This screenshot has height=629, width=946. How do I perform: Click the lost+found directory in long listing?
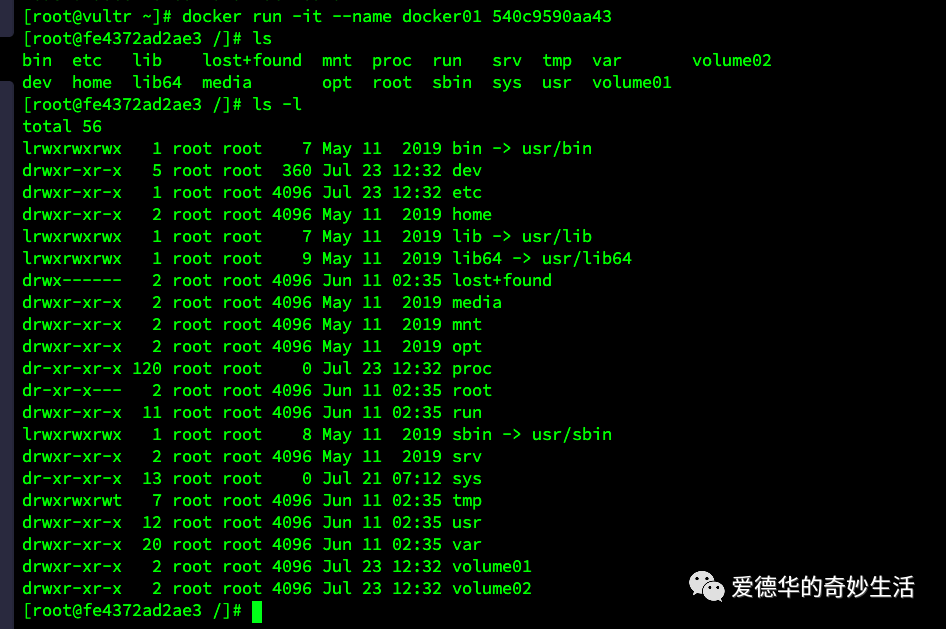tap(502, 280)
